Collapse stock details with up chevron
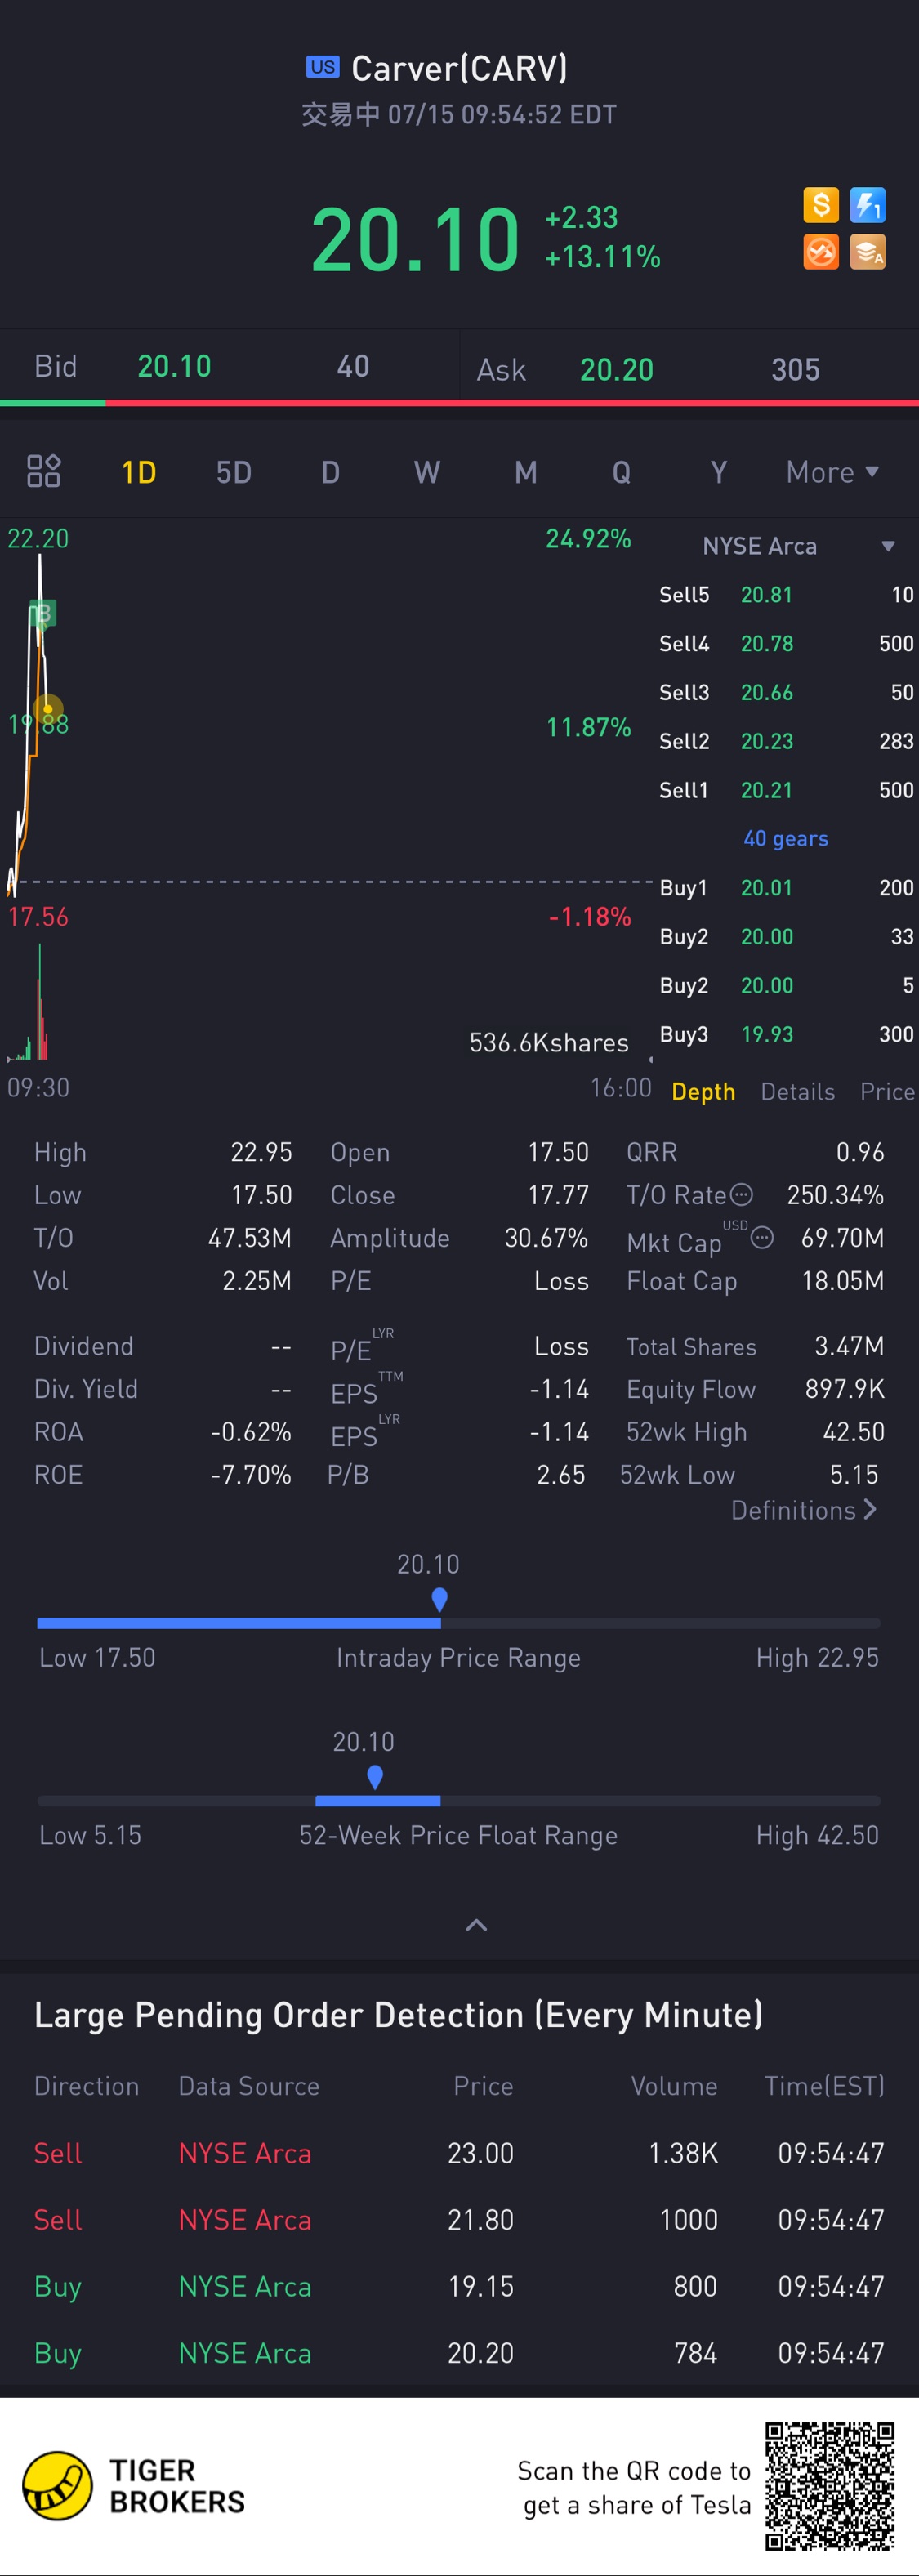Image resolution: width=919 pixels, height=2576 pixels. (x=477, y=1925)
